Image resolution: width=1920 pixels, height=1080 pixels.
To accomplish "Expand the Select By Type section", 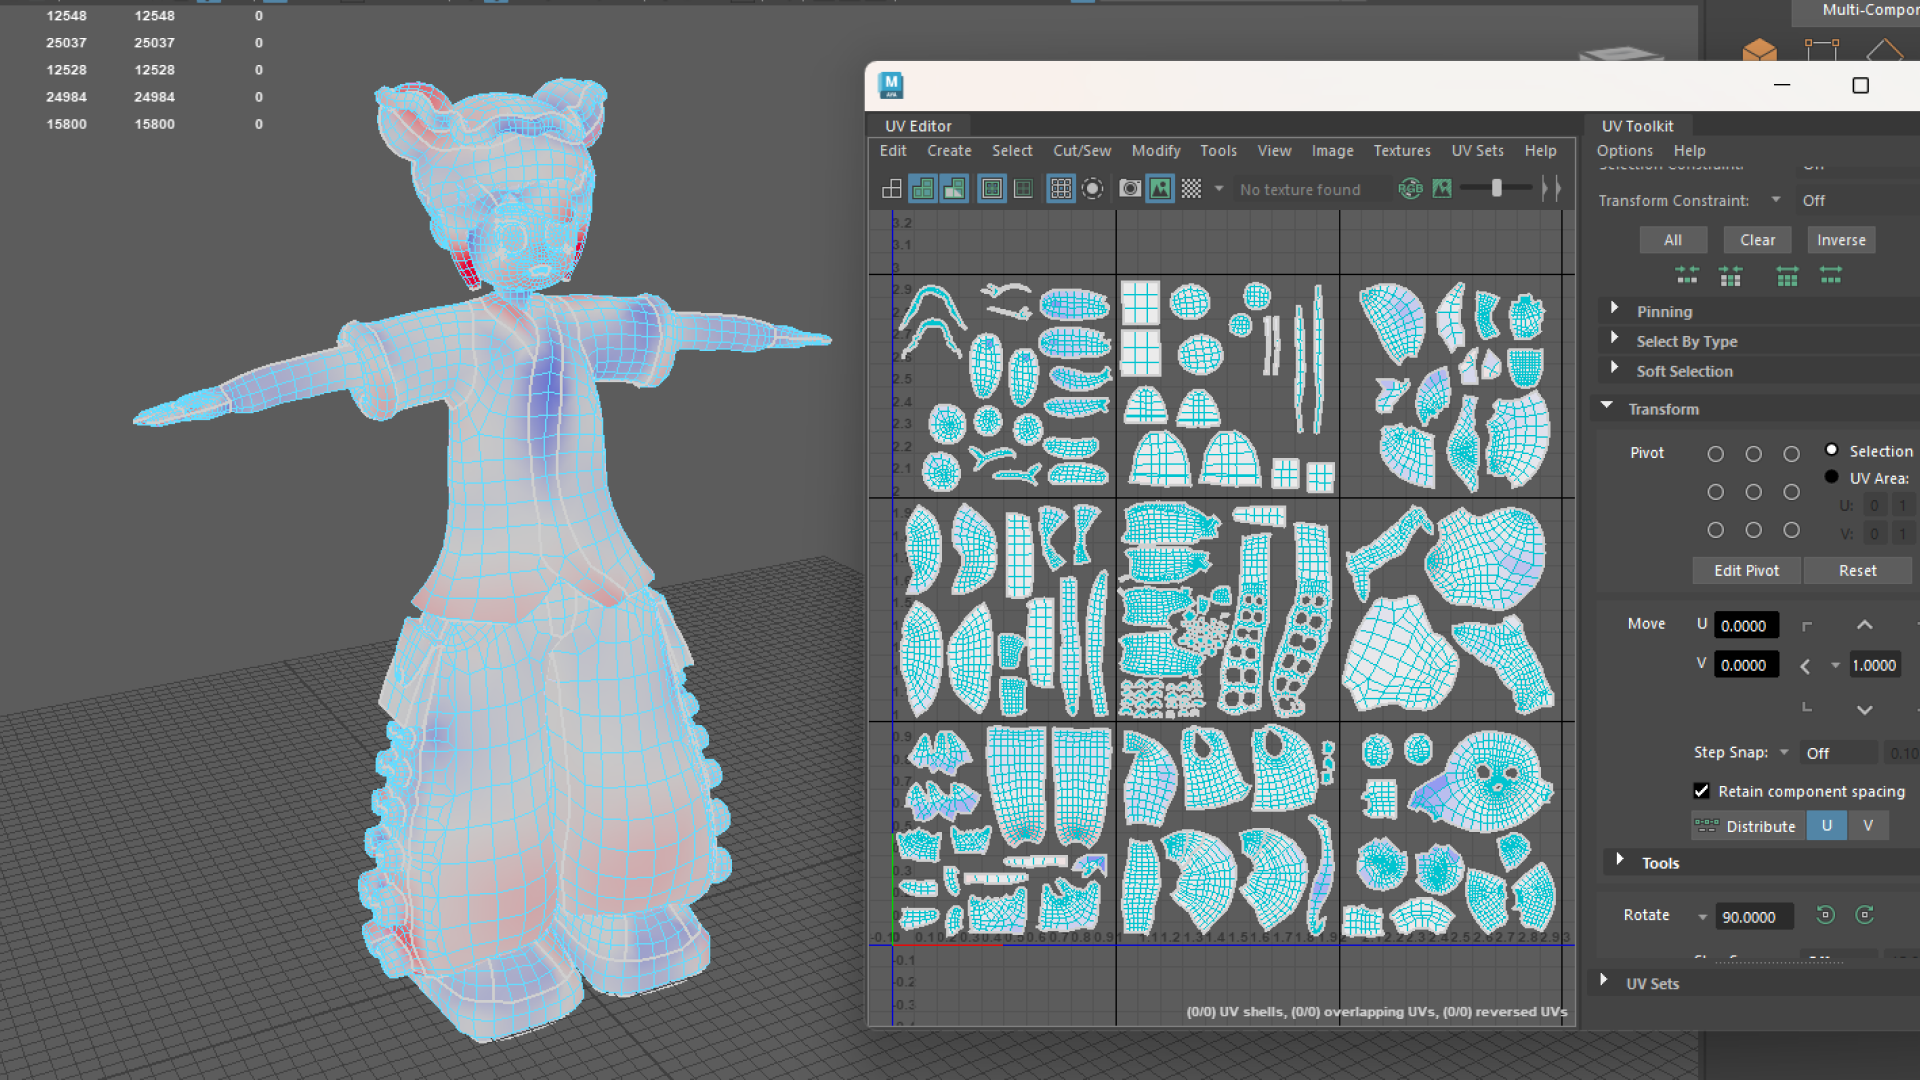I will tap(1614, 338).
